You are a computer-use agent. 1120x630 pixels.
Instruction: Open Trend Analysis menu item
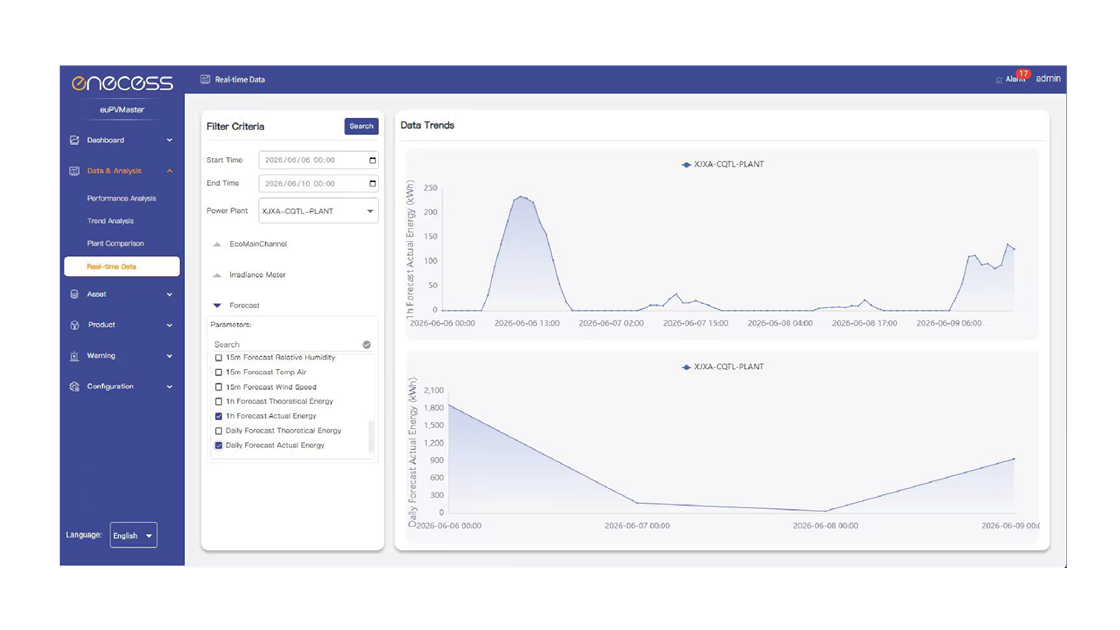point(110,221)
